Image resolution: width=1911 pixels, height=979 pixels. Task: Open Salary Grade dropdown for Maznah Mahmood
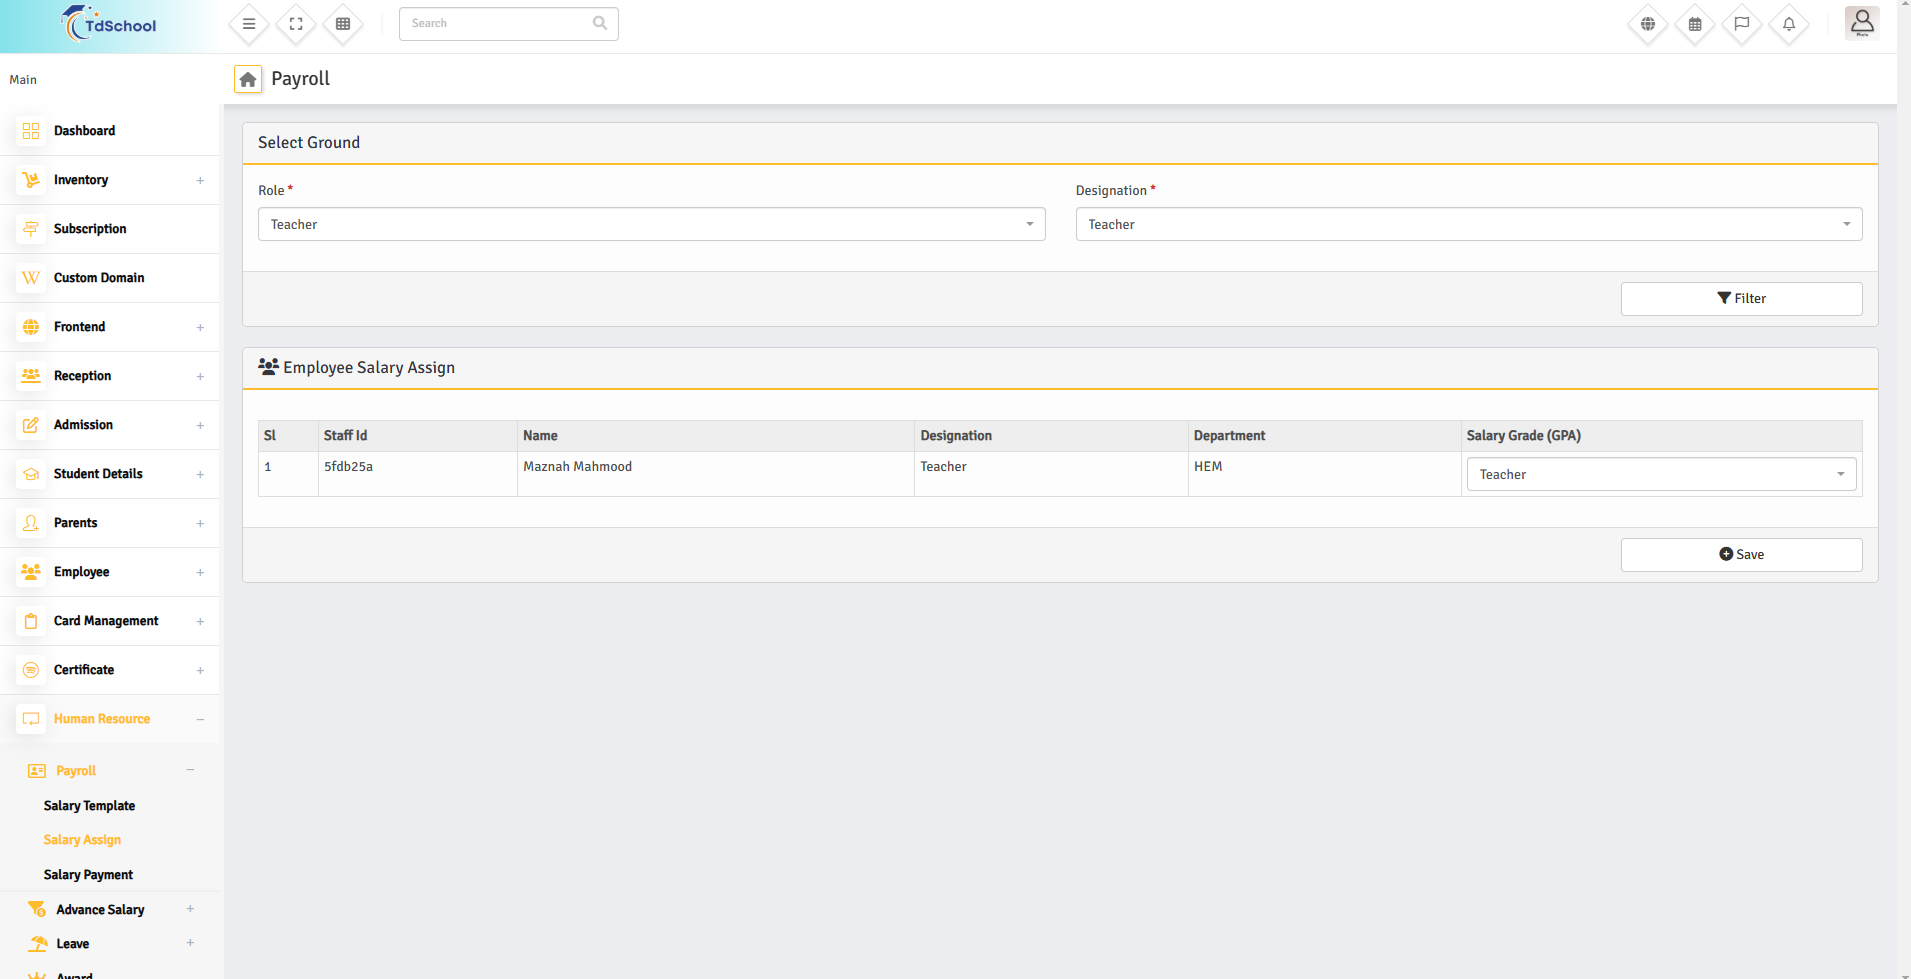click(x=1660, y=474)
